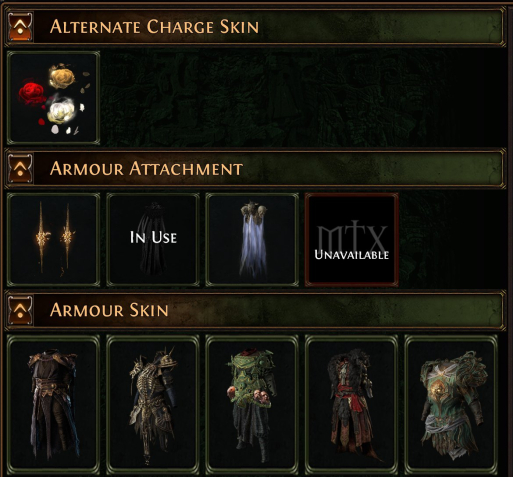The width and height of the screenshot is (513, 477).
Task: Collapse the Armour Attachment section
Action: (20, 168)
